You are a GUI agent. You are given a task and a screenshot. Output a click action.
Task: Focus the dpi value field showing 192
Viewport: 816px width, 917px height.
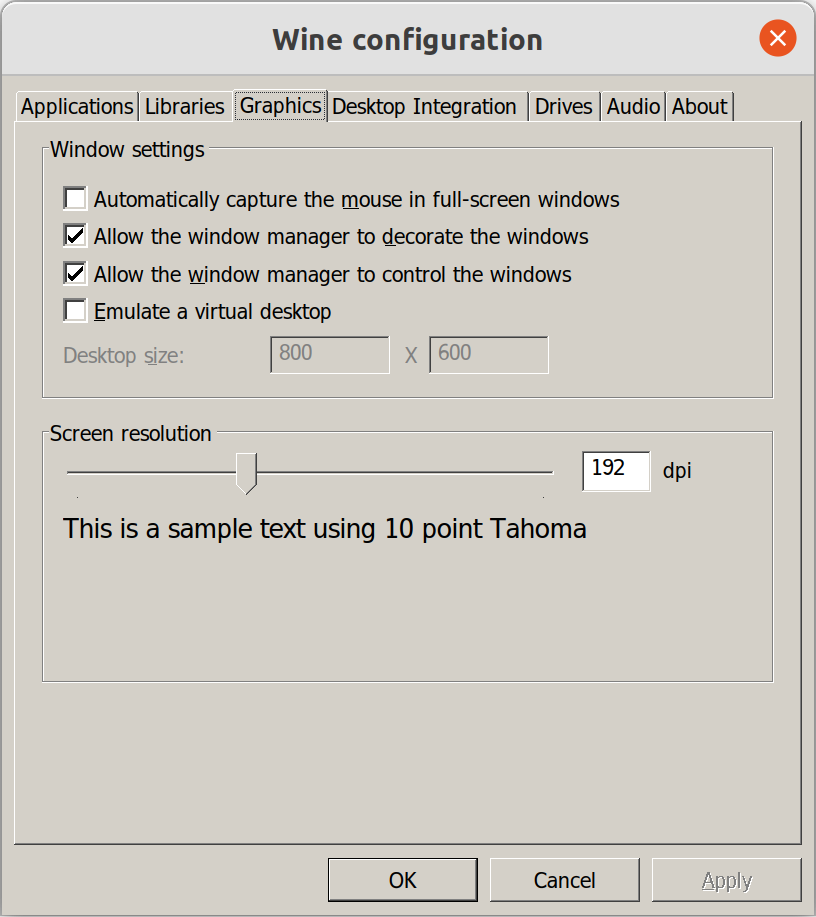tap(617, 471)
